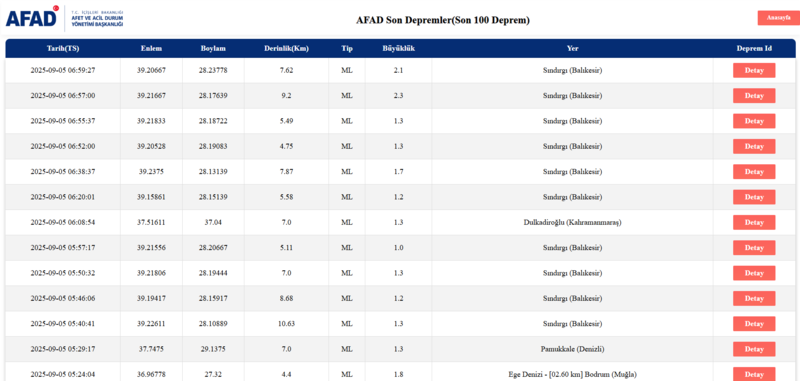Click the Büyüklük column header
This screenshot has width=800, height=381.
pos(398,48)
